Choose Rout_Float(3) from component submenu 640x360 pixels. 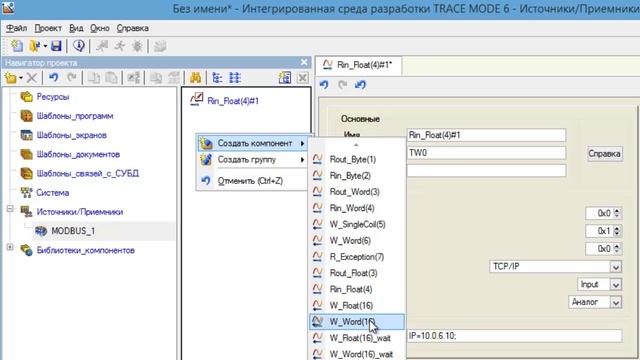pyautogui.click(x=357, y=273)
